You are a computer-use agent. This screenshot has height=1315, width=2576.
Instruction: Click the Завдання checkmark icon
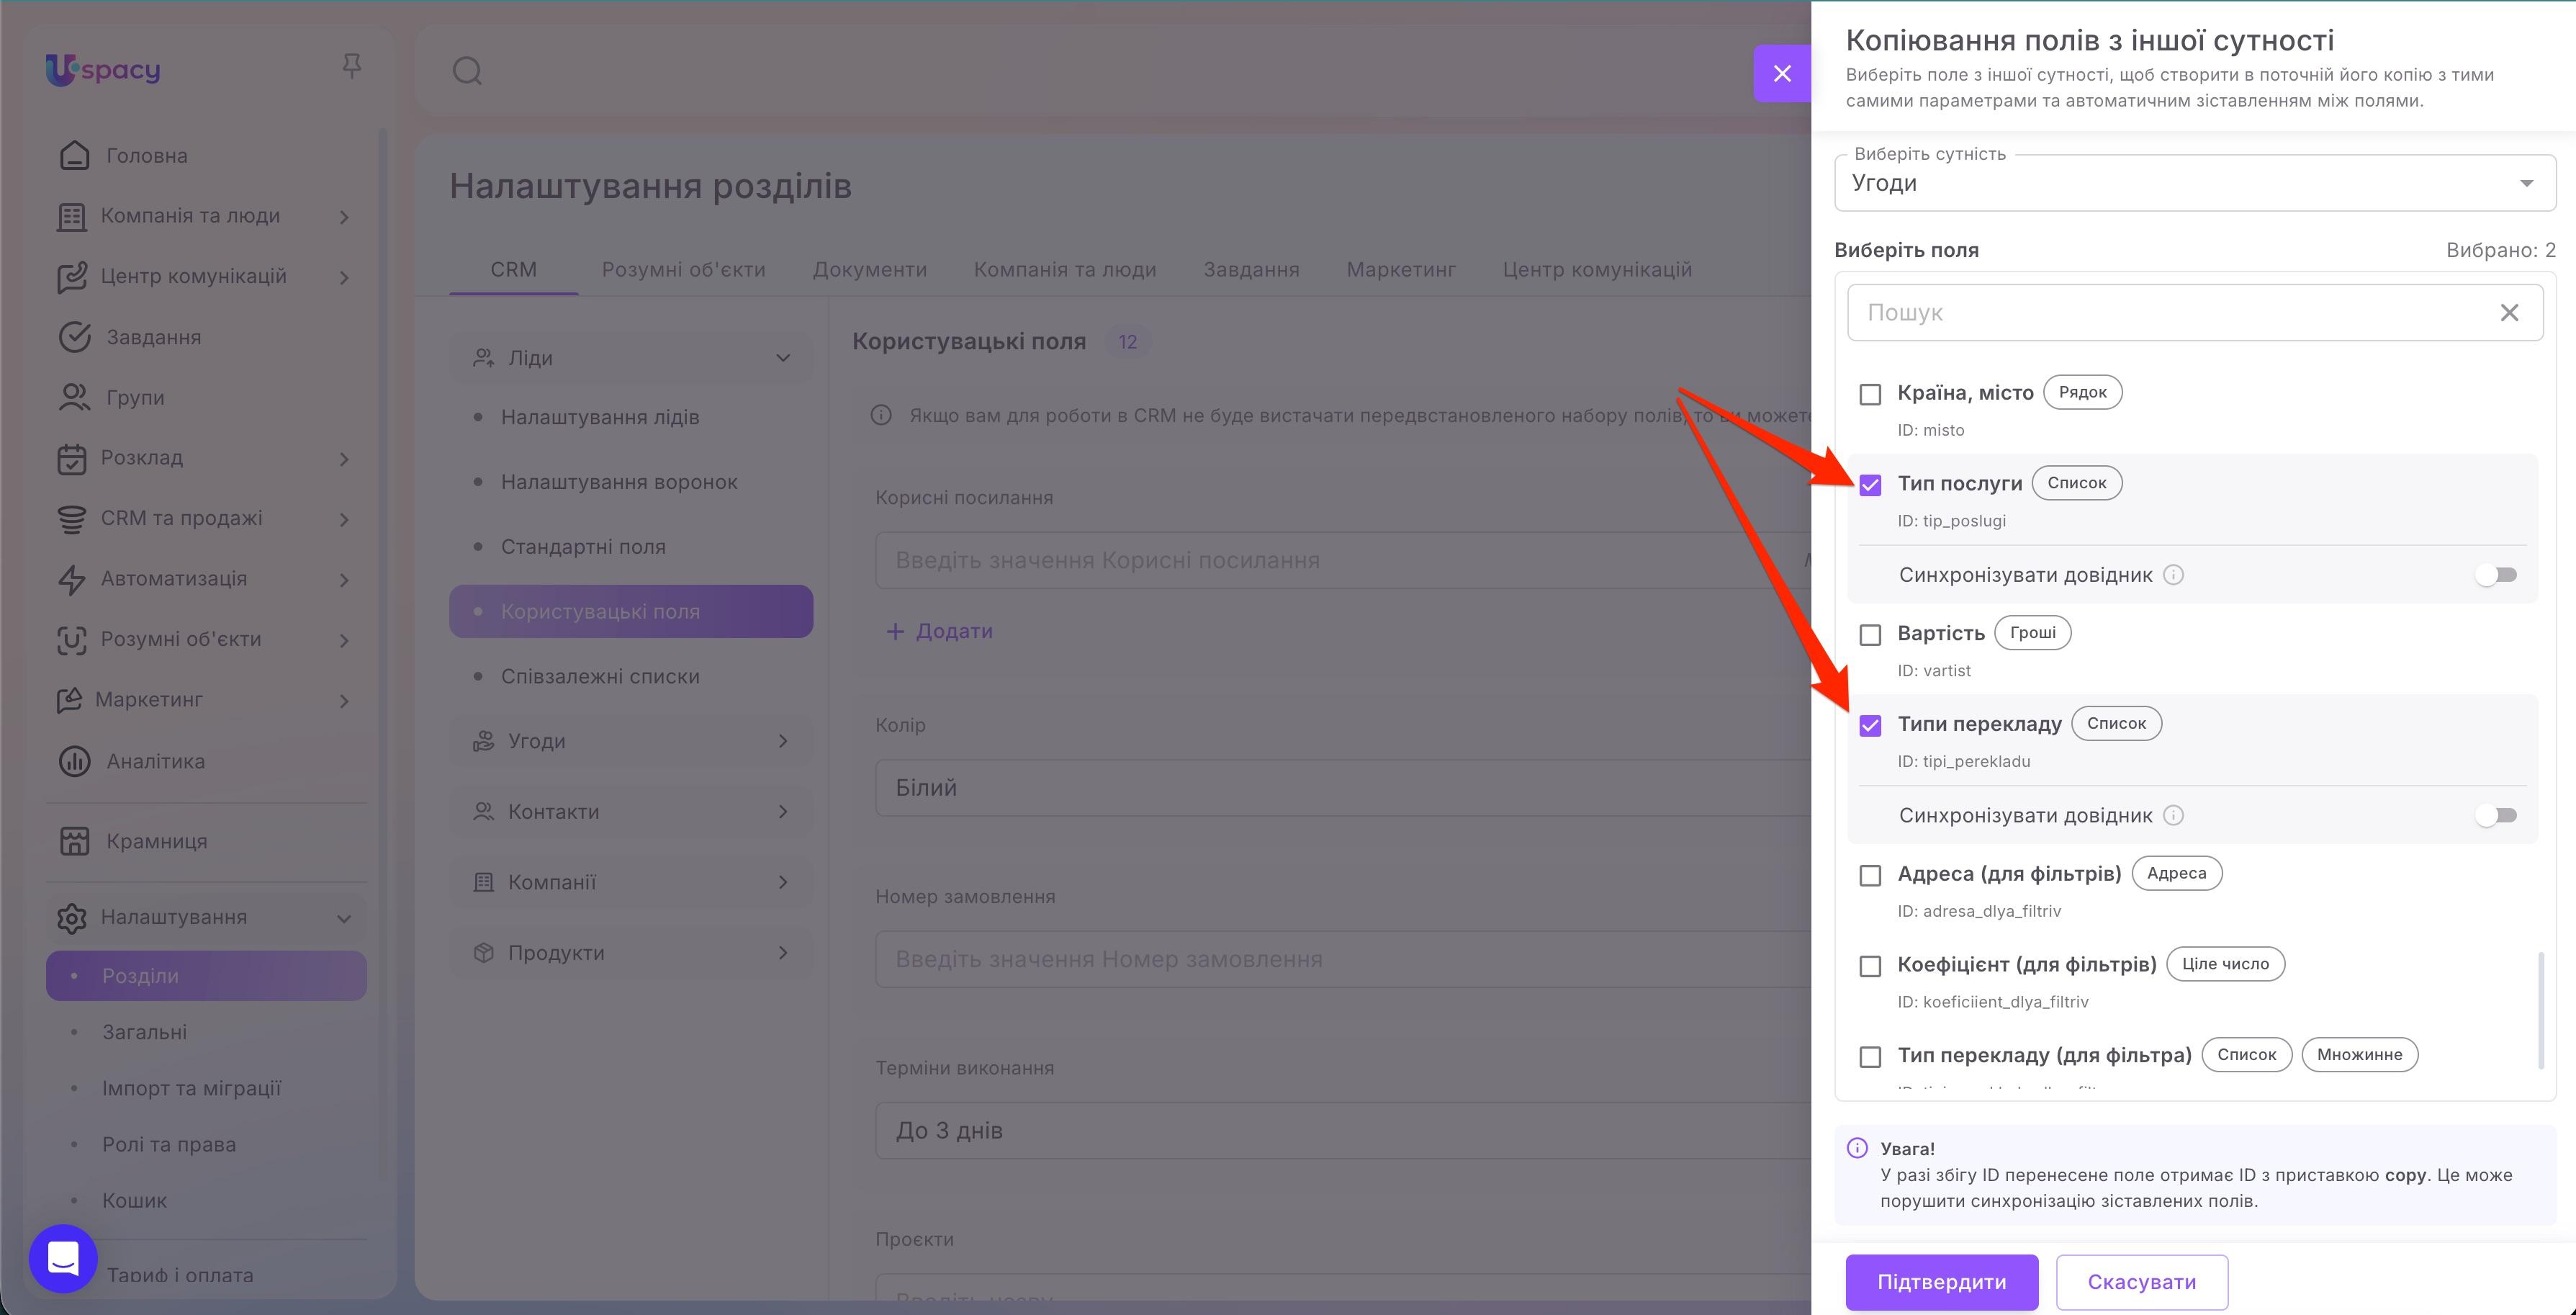click(74, 337)
